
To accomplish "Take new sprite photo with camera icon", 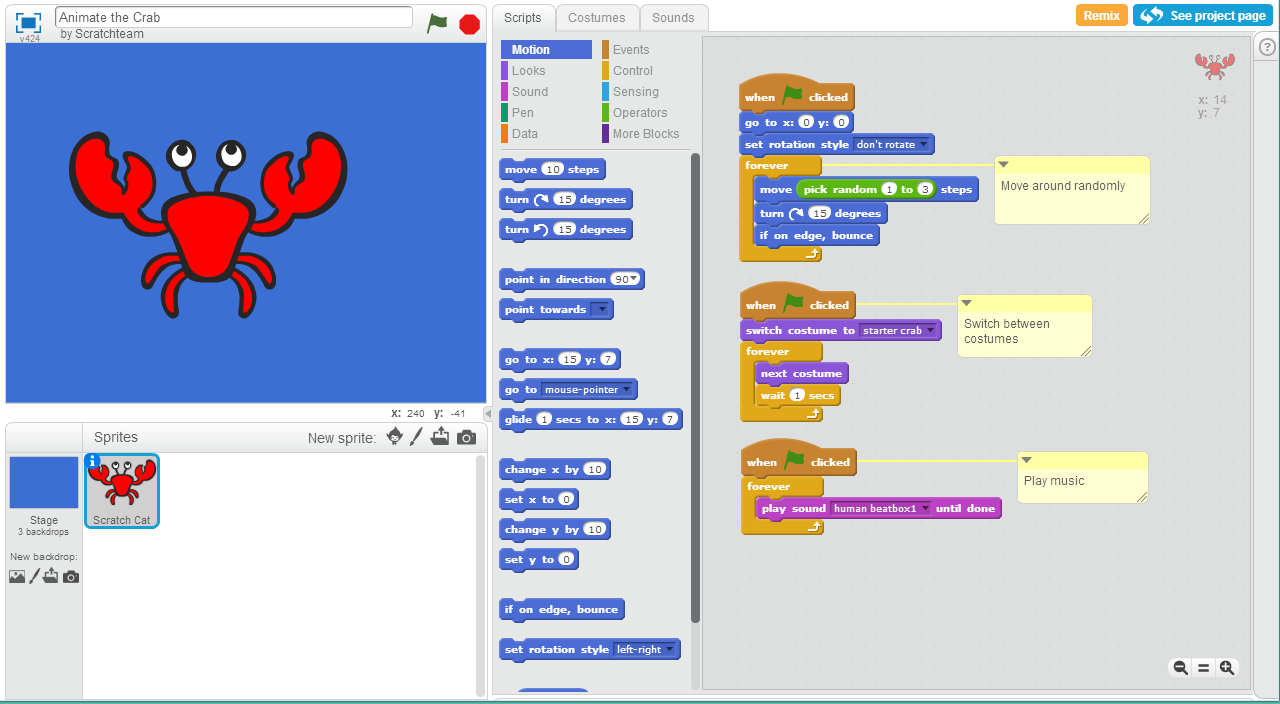I will tap(466, 437).
